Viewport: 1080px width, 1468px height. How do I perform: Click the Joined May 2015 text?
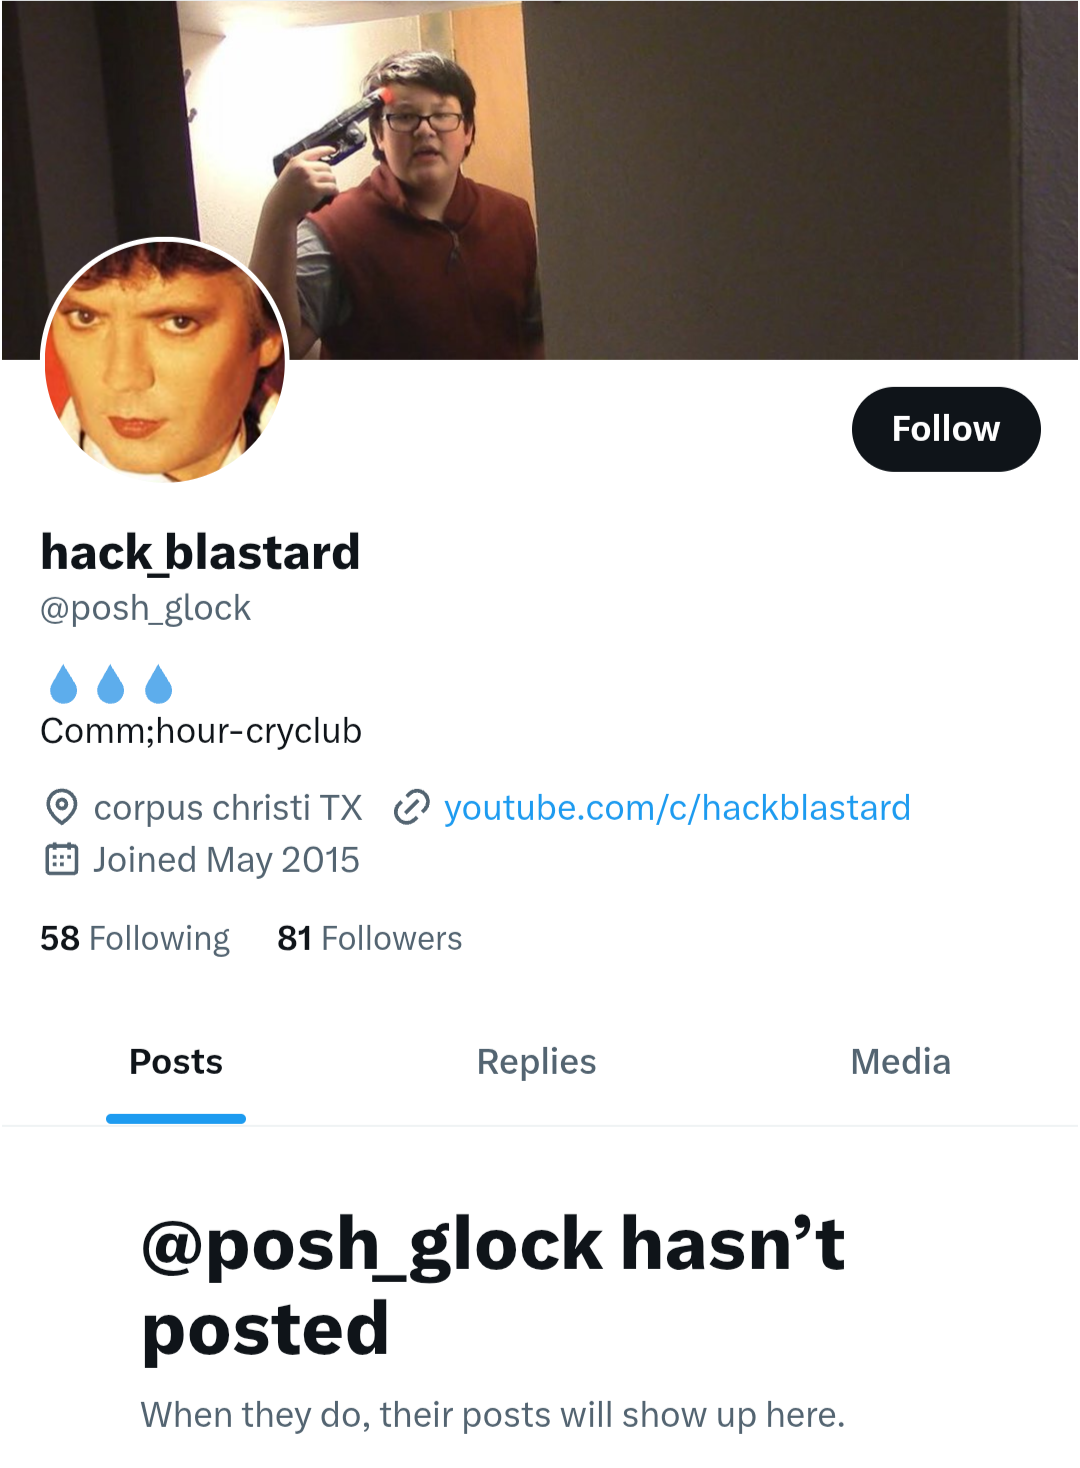coord(226,860)
